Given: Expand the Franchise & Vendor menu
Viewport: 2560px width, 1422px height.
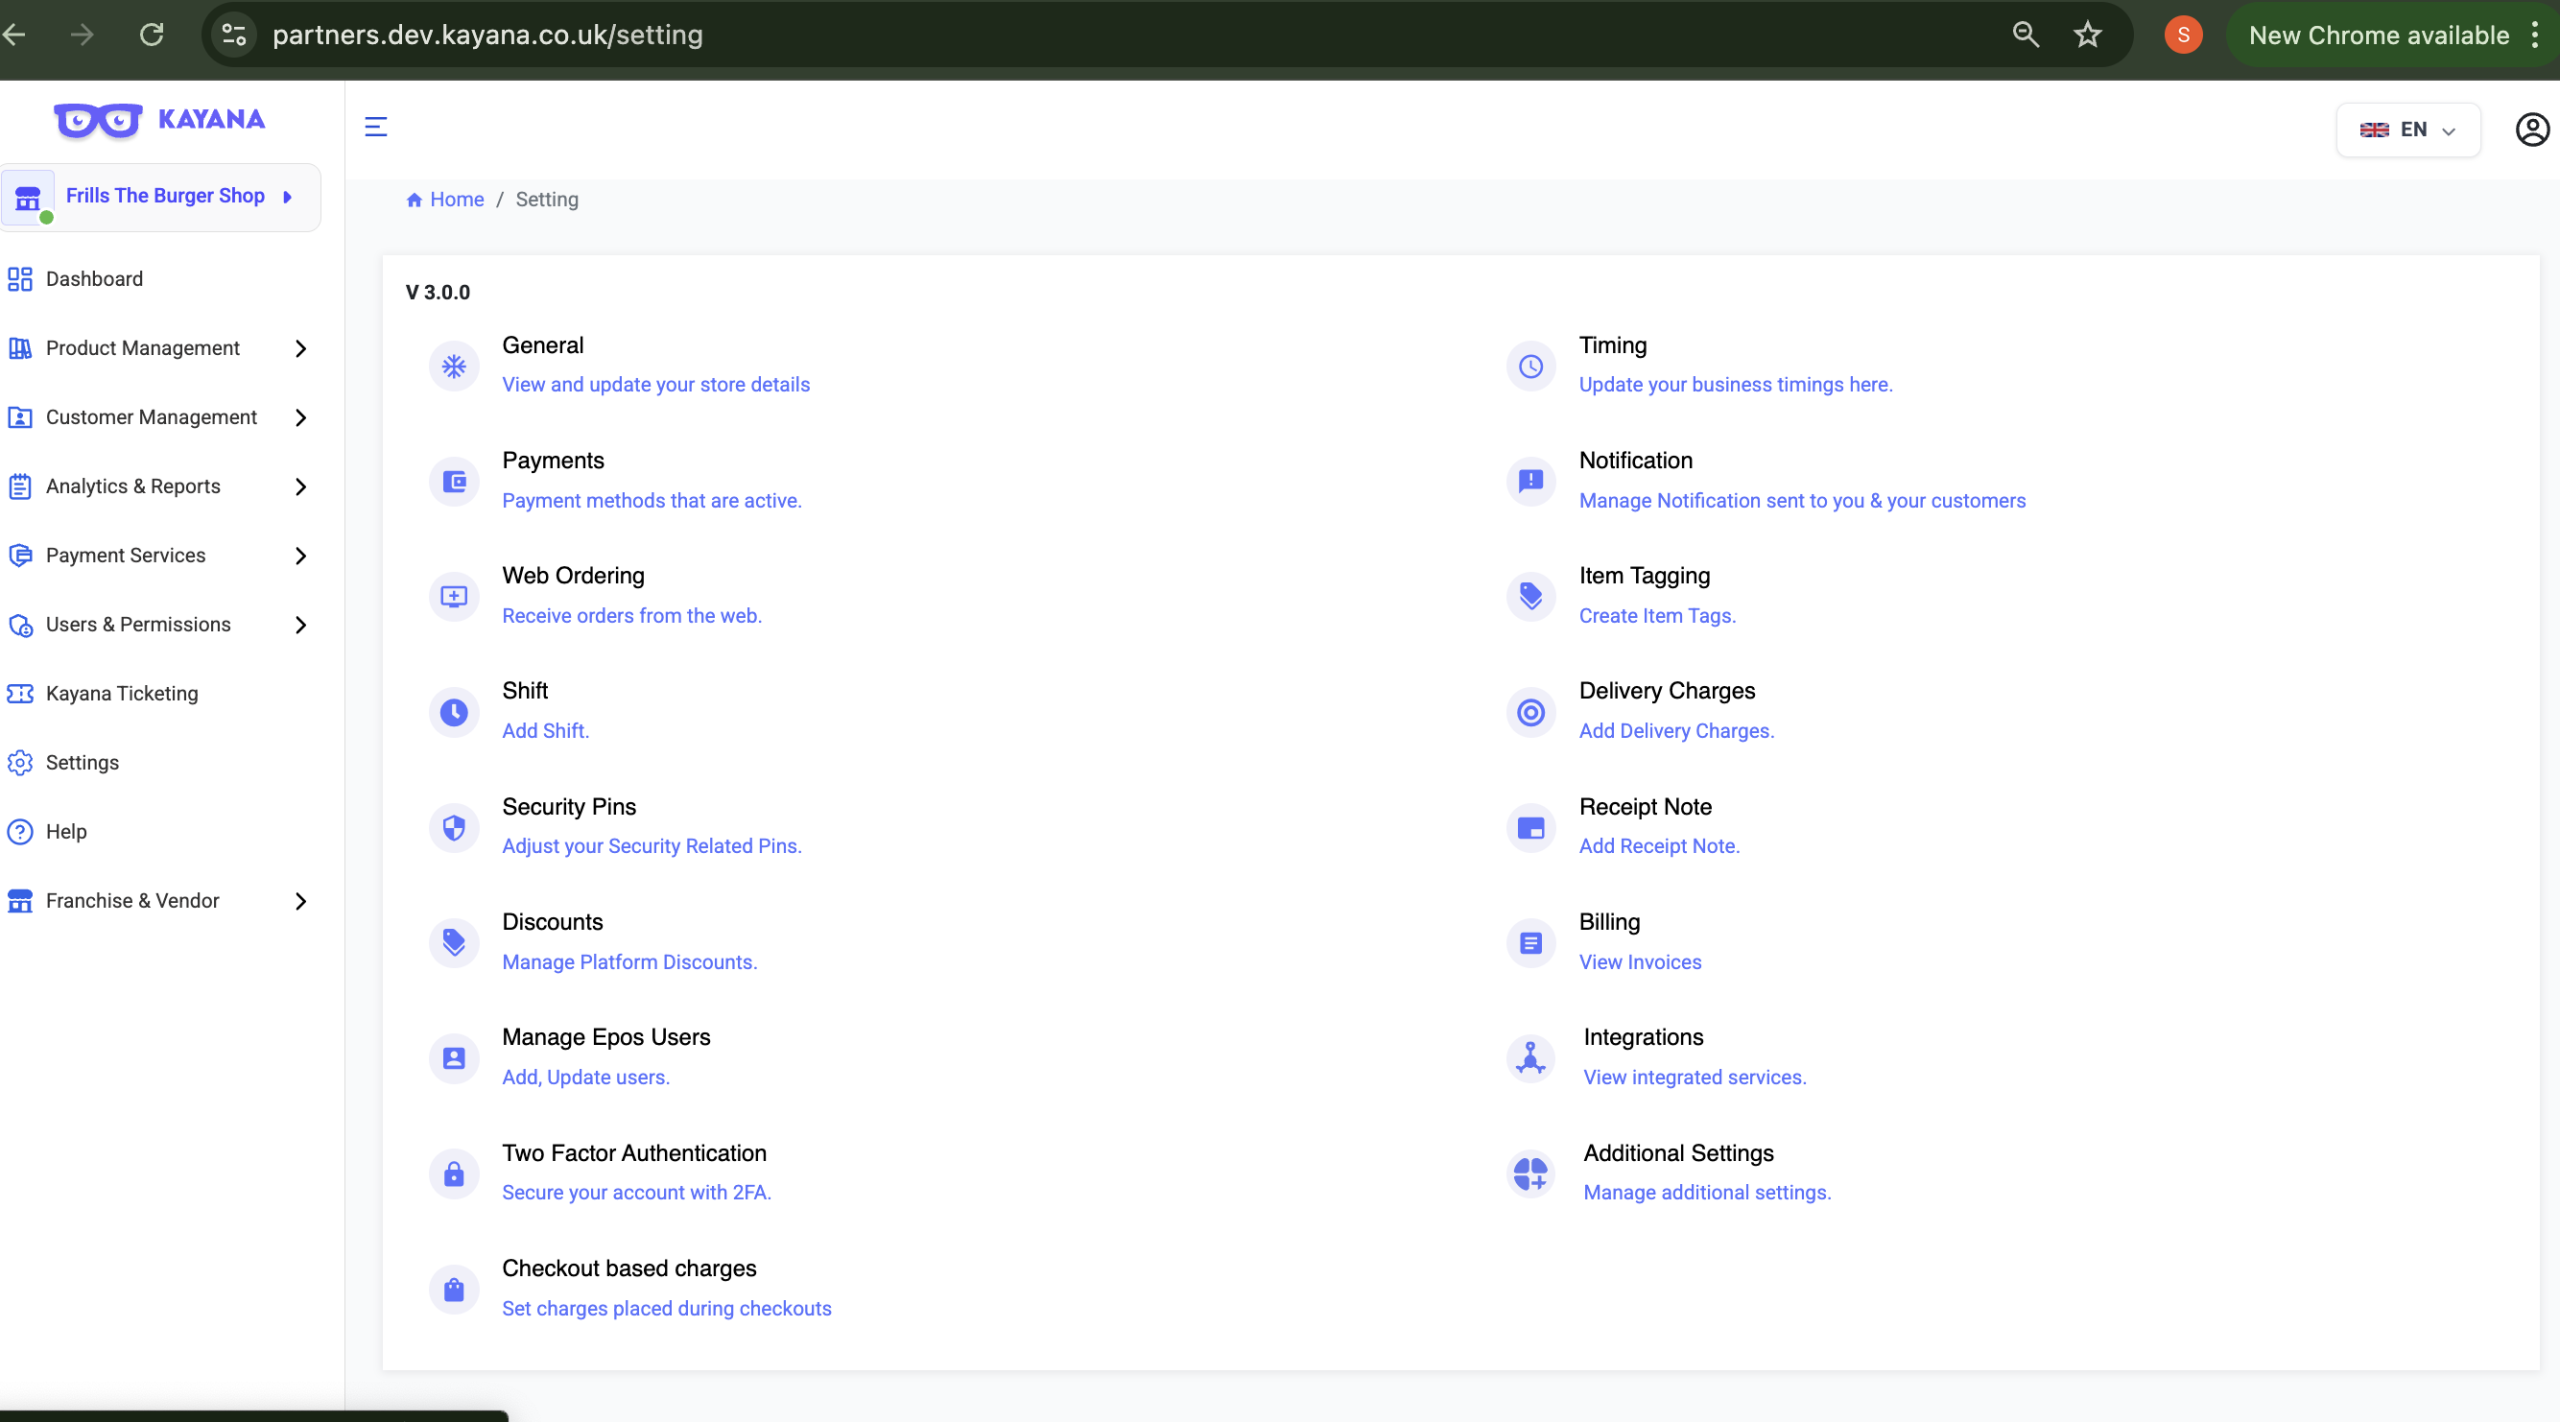Looking at the screenshot, I should click(x=160, y=901).
